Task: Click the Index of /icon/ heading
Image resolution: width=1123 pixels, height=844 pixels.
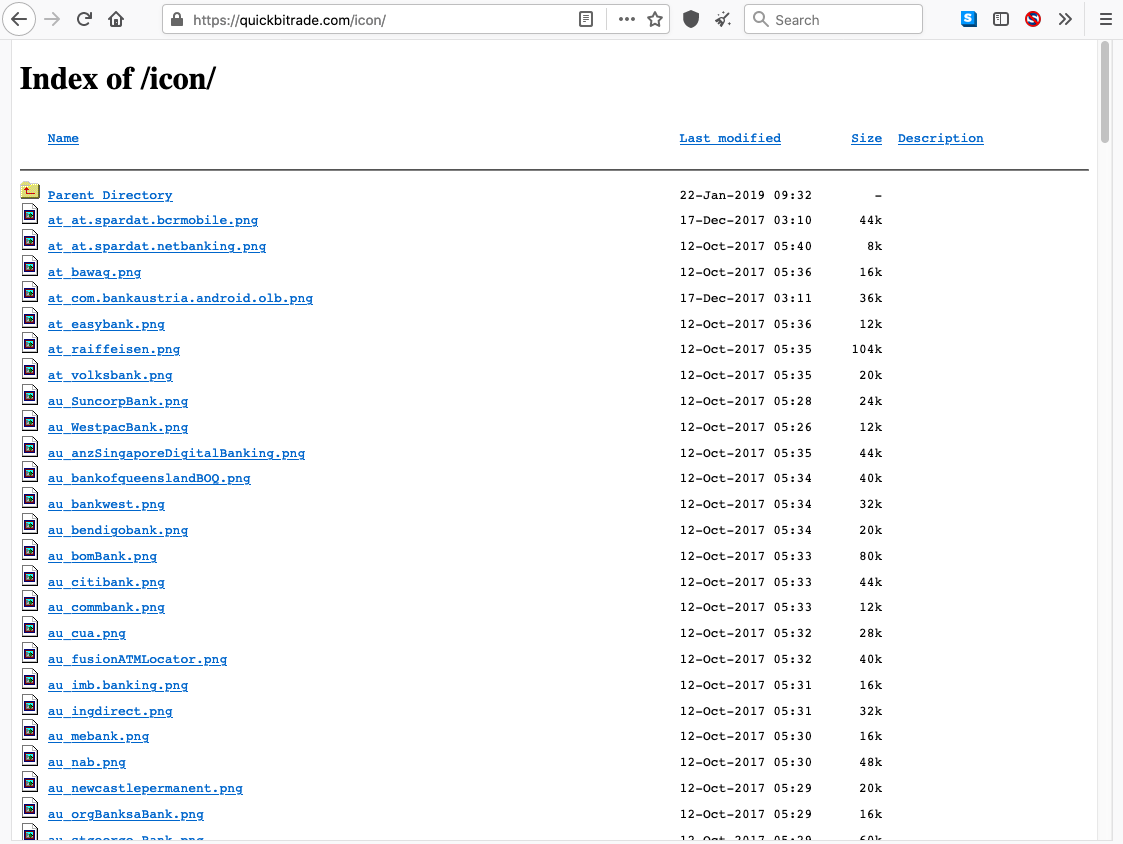Action: coord(117,79)
